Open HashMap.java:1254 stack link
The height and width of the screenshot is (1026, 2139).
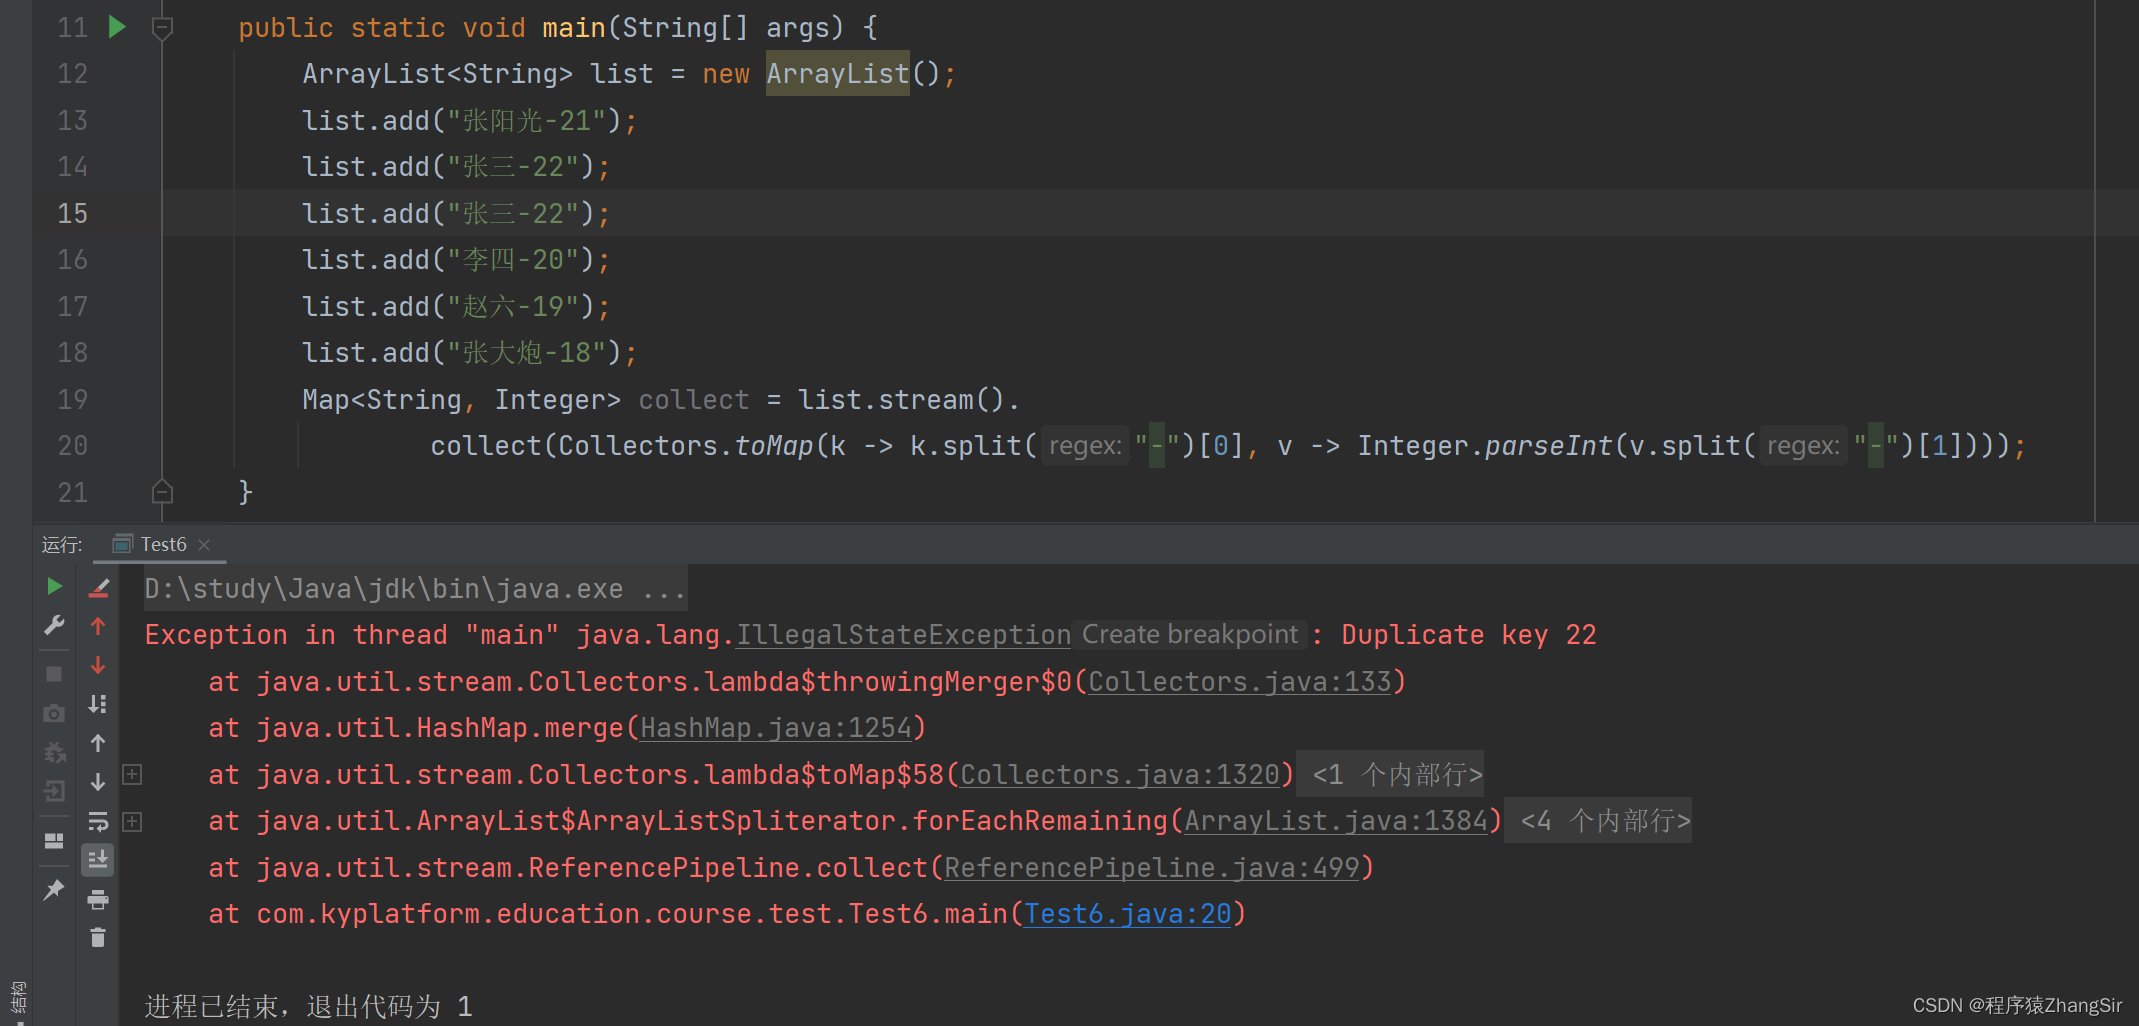776,727
